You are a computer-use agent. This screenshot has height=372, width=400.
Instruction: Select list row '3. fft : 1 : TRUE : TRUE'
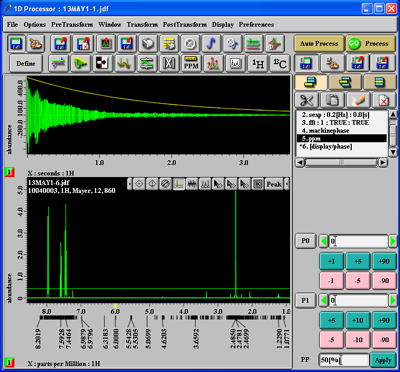click(342, 123)
